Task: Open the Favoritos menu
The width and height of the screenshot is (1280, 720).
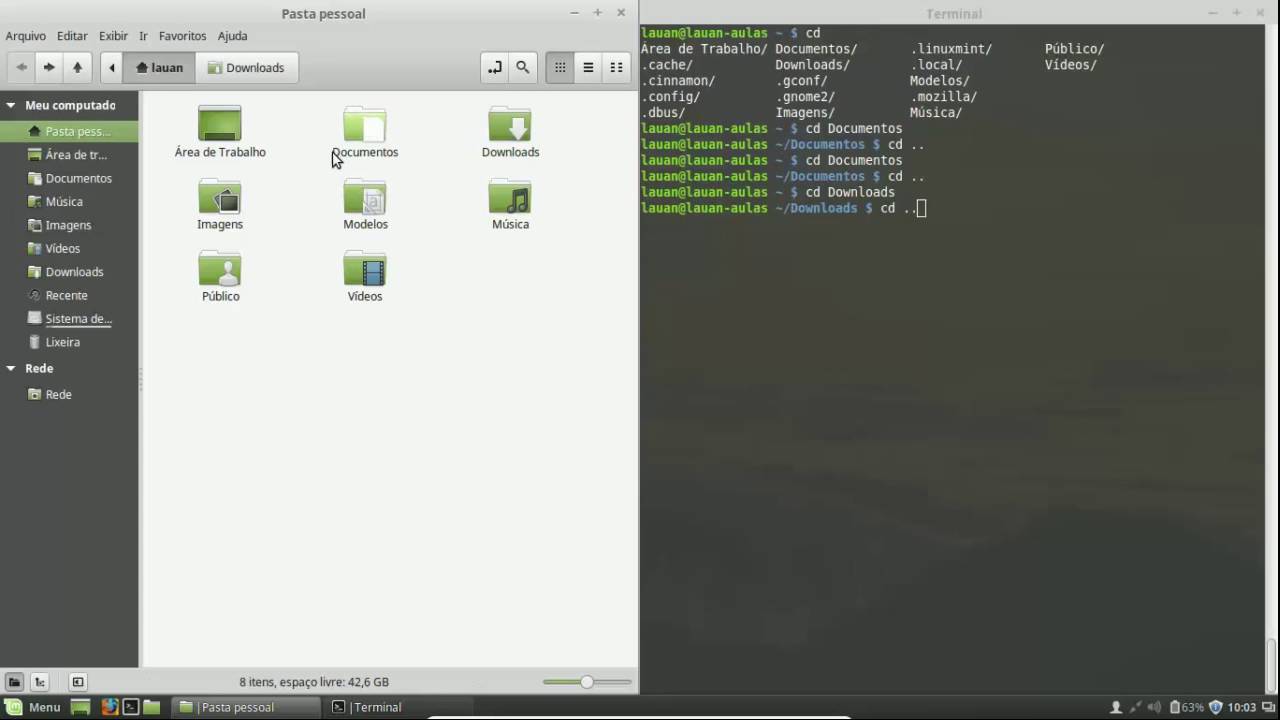Action: (x=182, y=36)
